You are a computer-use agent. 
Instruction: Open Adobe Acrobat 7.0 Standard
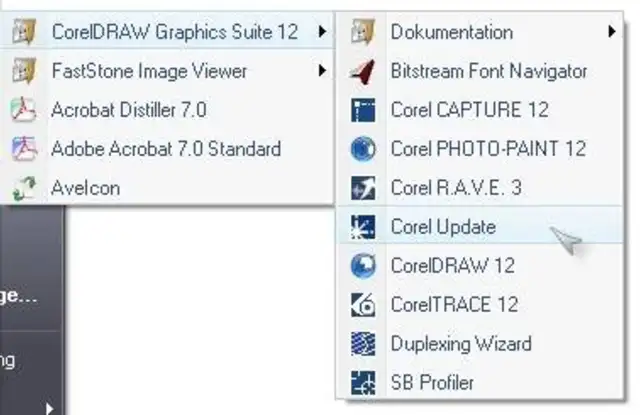pyautogui.click(x=166, y=149)
